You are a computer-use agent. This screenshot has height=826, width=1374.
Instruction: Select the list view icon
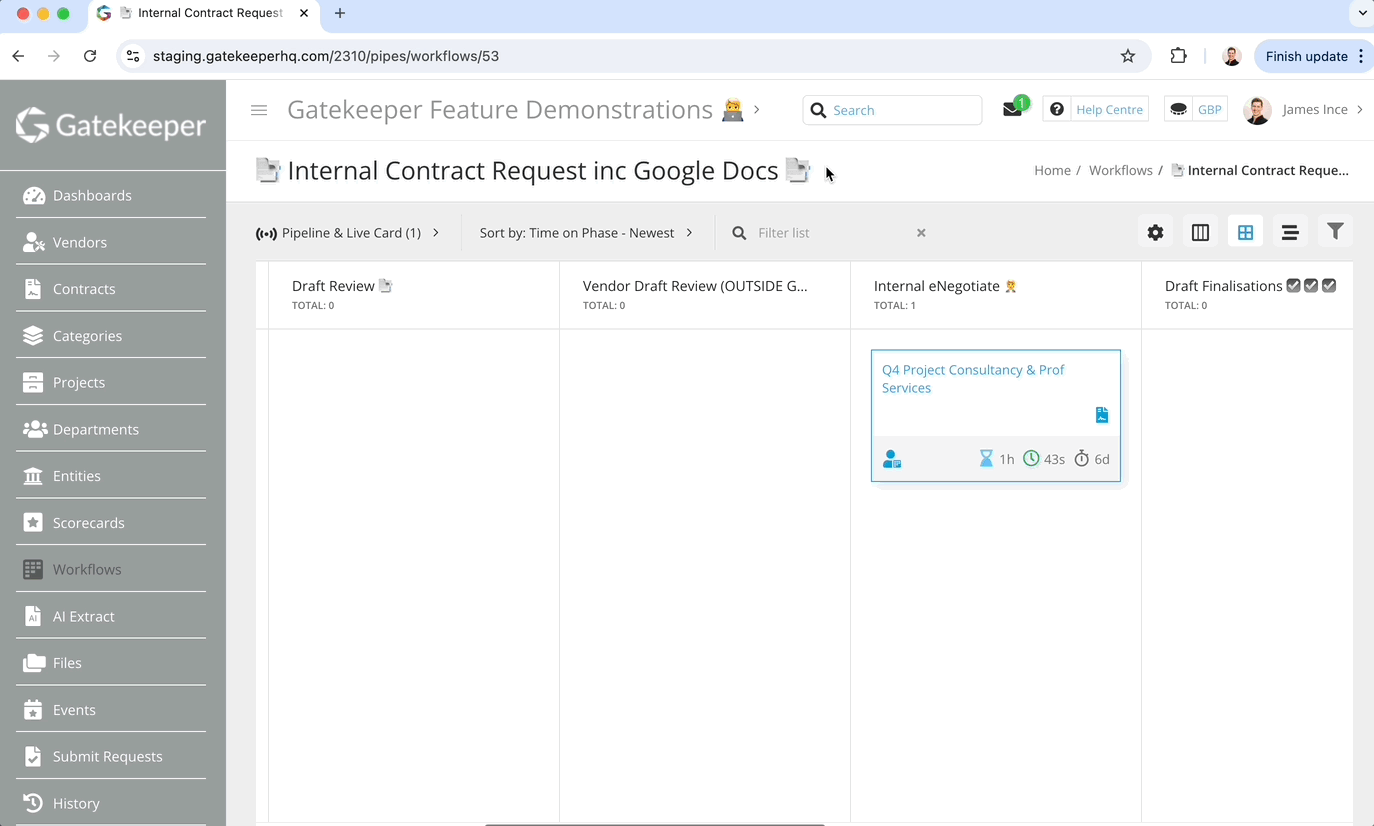[x=1290, y=231]
